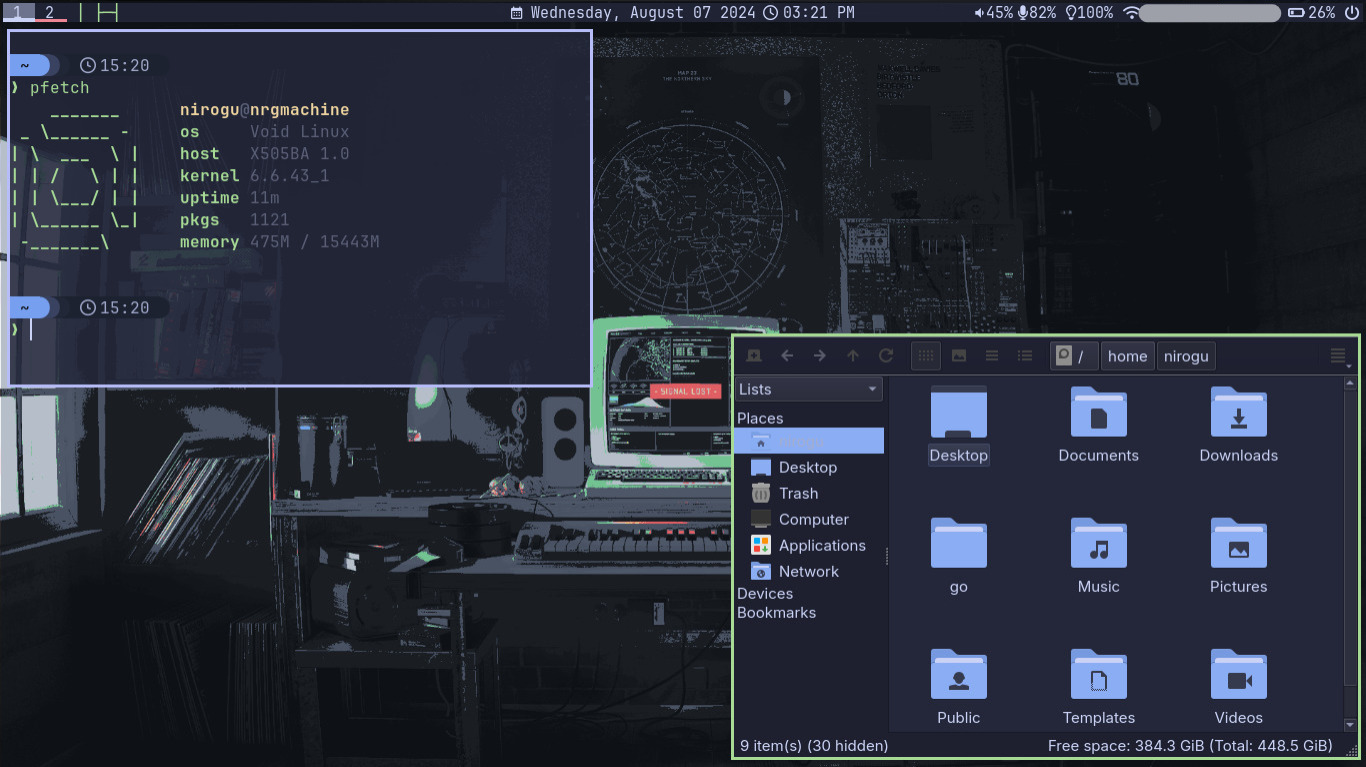1366x767 pixels.
Task: Switch to detailed list view
Action: pyautogui.click(x=1025, y=356)
